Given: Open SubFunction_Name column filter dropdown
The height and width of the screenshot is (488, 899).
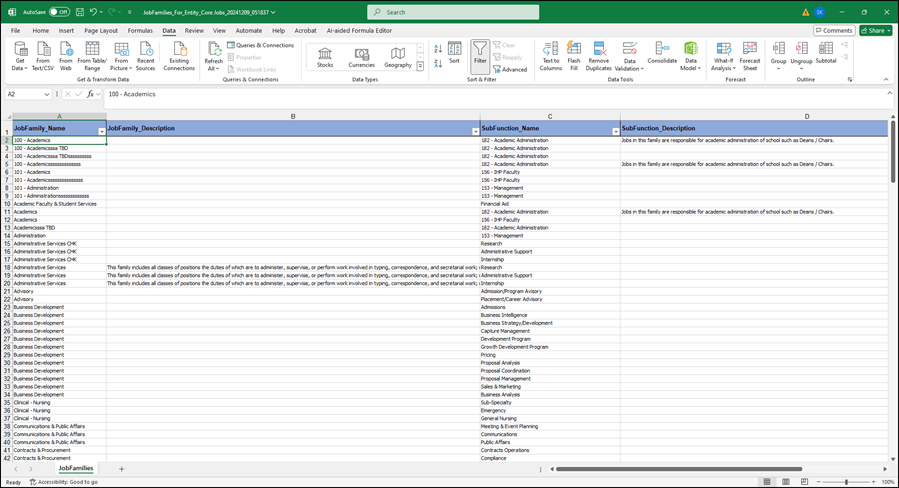Looking at the screenshot, I should pyautogui.click(x=614, y=131).
